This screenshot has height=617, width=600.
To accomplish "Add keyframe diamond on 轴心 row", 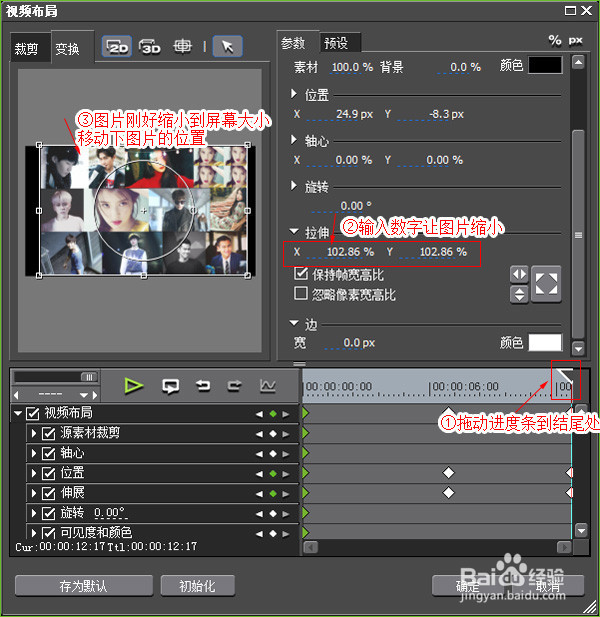I will (273, 454).
